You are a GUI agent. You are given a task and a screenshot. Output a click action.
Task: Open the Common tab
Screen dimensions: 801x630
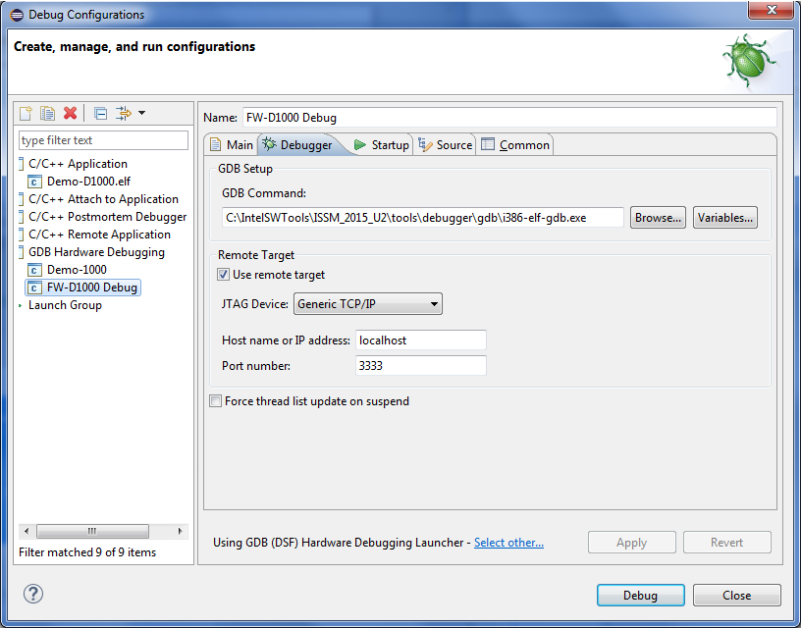tap(515, 145)
